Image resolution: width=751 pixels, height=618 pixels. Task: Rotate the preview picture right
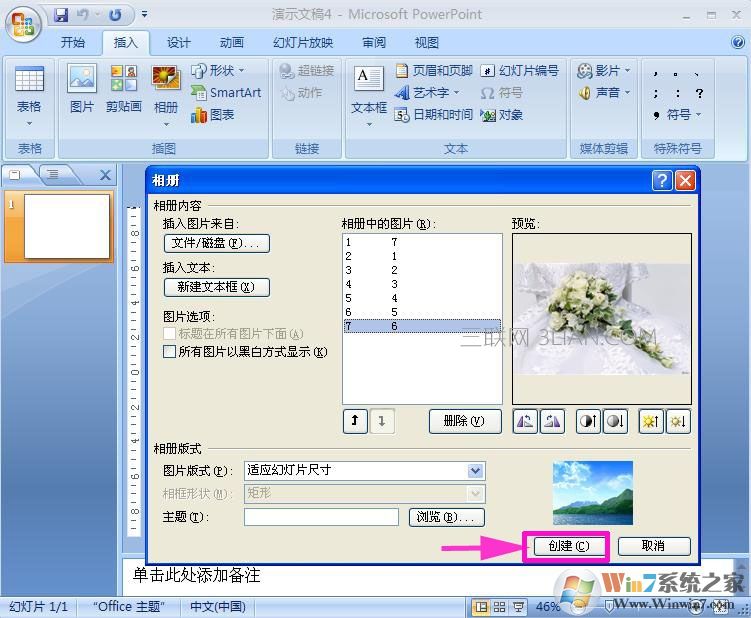click(x=552, y=422)
